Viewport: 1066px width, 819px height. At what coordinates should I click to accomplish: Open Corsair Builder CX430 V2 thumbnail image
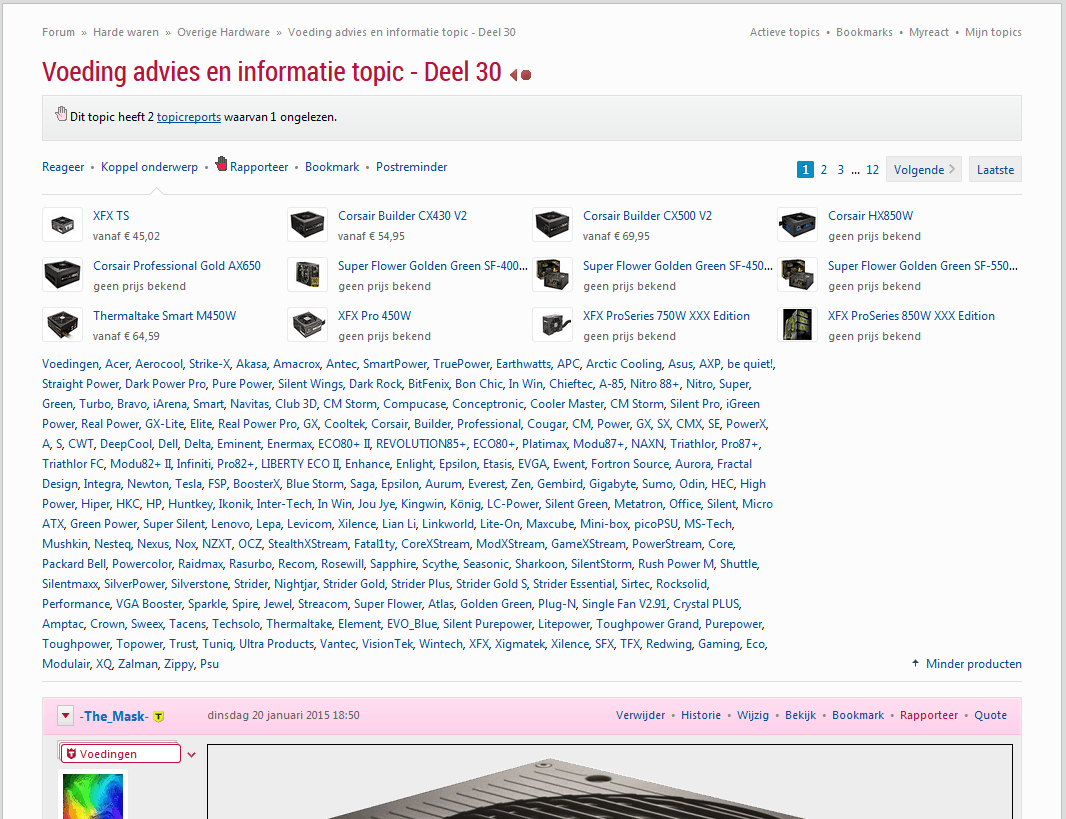coord(307,225)
